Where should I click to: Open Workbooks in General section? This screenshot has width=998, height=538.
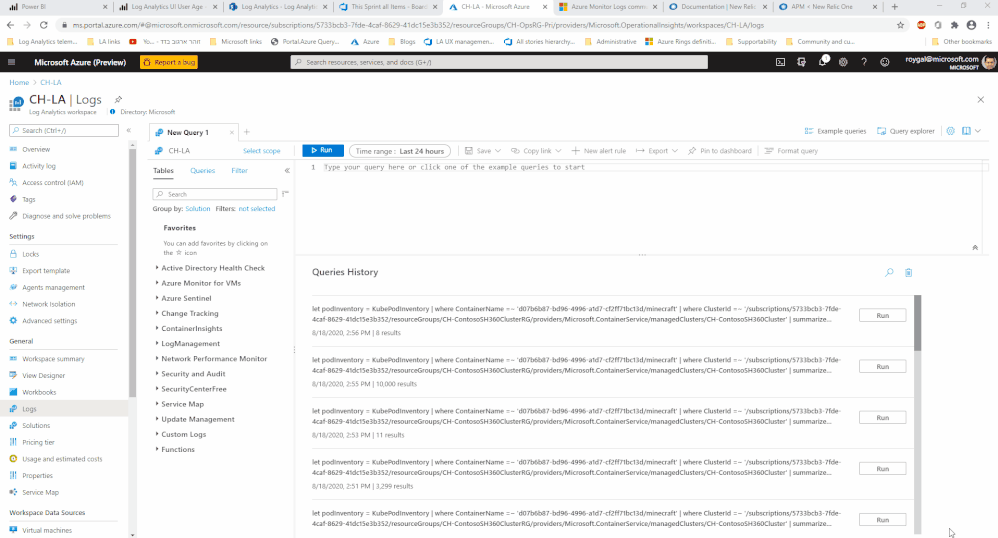39,392
